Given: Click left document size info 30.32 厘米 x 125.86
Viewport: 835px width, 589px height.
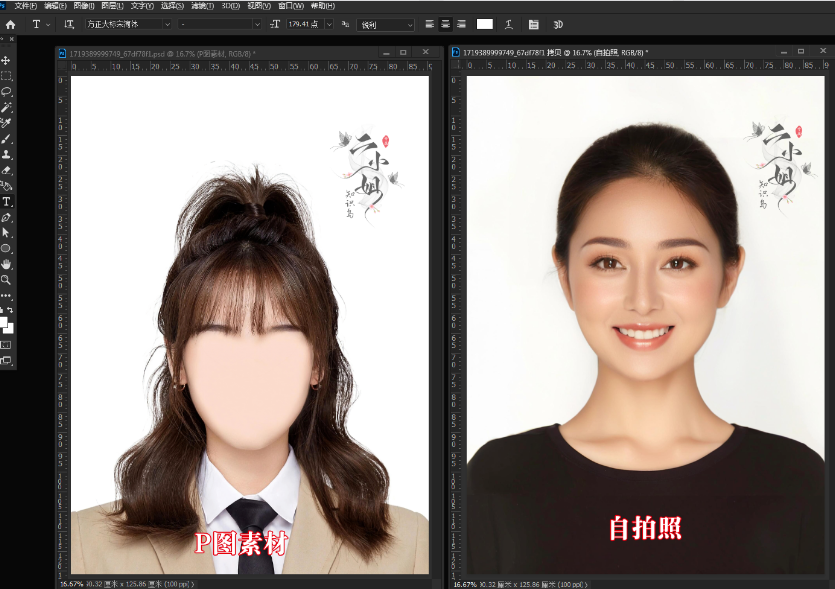Looking at the screenshot, I should 139,584.
